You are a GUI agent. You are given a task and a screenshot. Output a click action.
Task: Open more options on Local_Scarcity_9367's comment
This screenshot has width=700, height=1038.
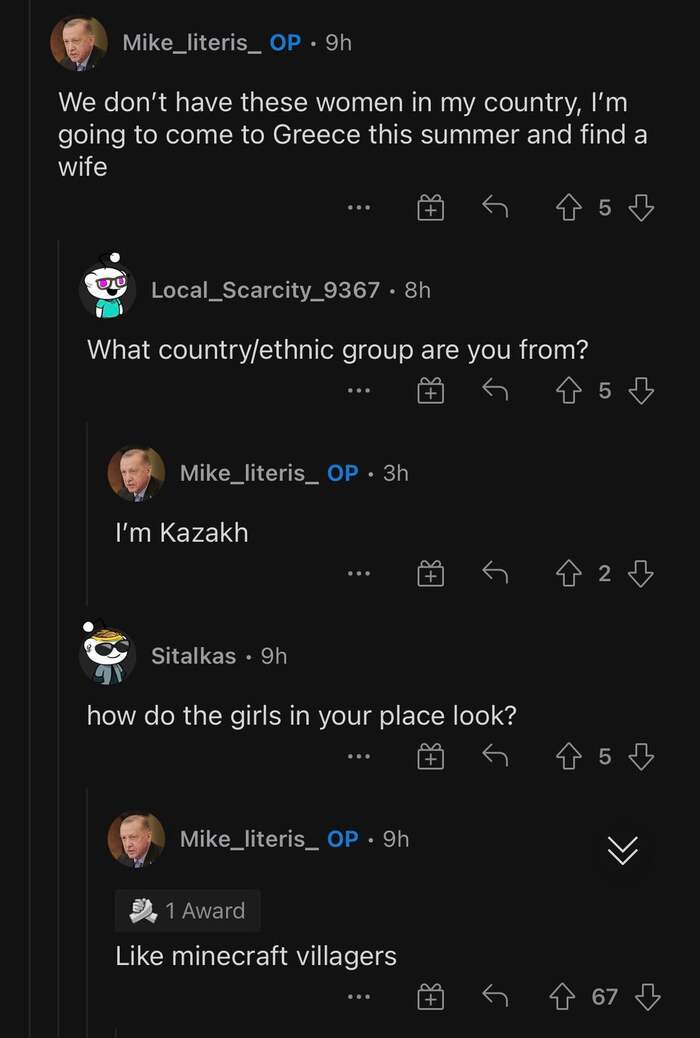tap(359, 391)
